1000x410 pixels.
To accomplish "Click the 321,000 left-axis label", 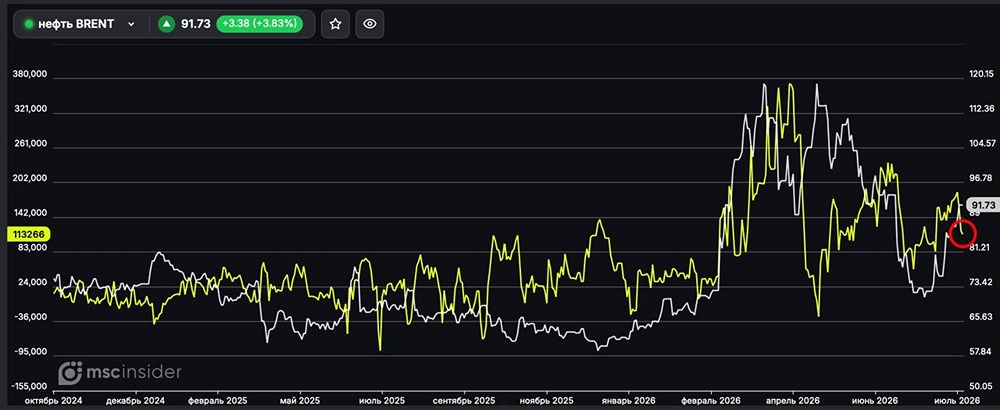I will tap(30, 109).
